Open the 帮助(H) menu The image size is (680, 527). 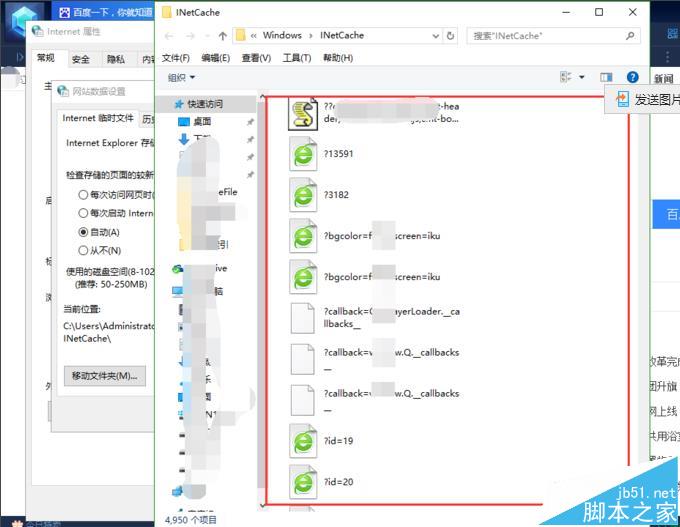pyautogui.click(x=338, y=58)
